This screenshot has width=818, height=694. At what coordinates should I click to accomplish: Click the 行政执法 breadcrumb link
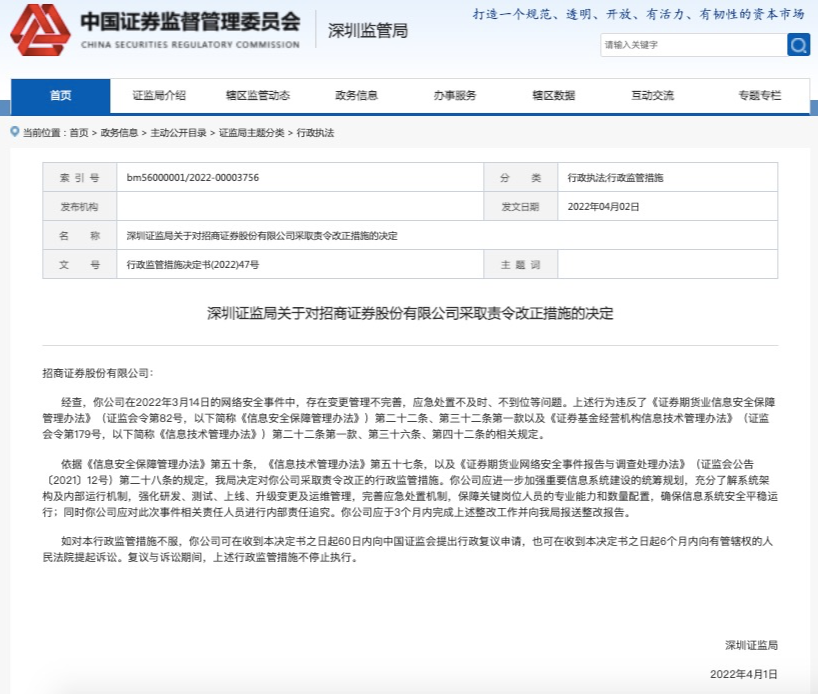[x=315, y=132]
